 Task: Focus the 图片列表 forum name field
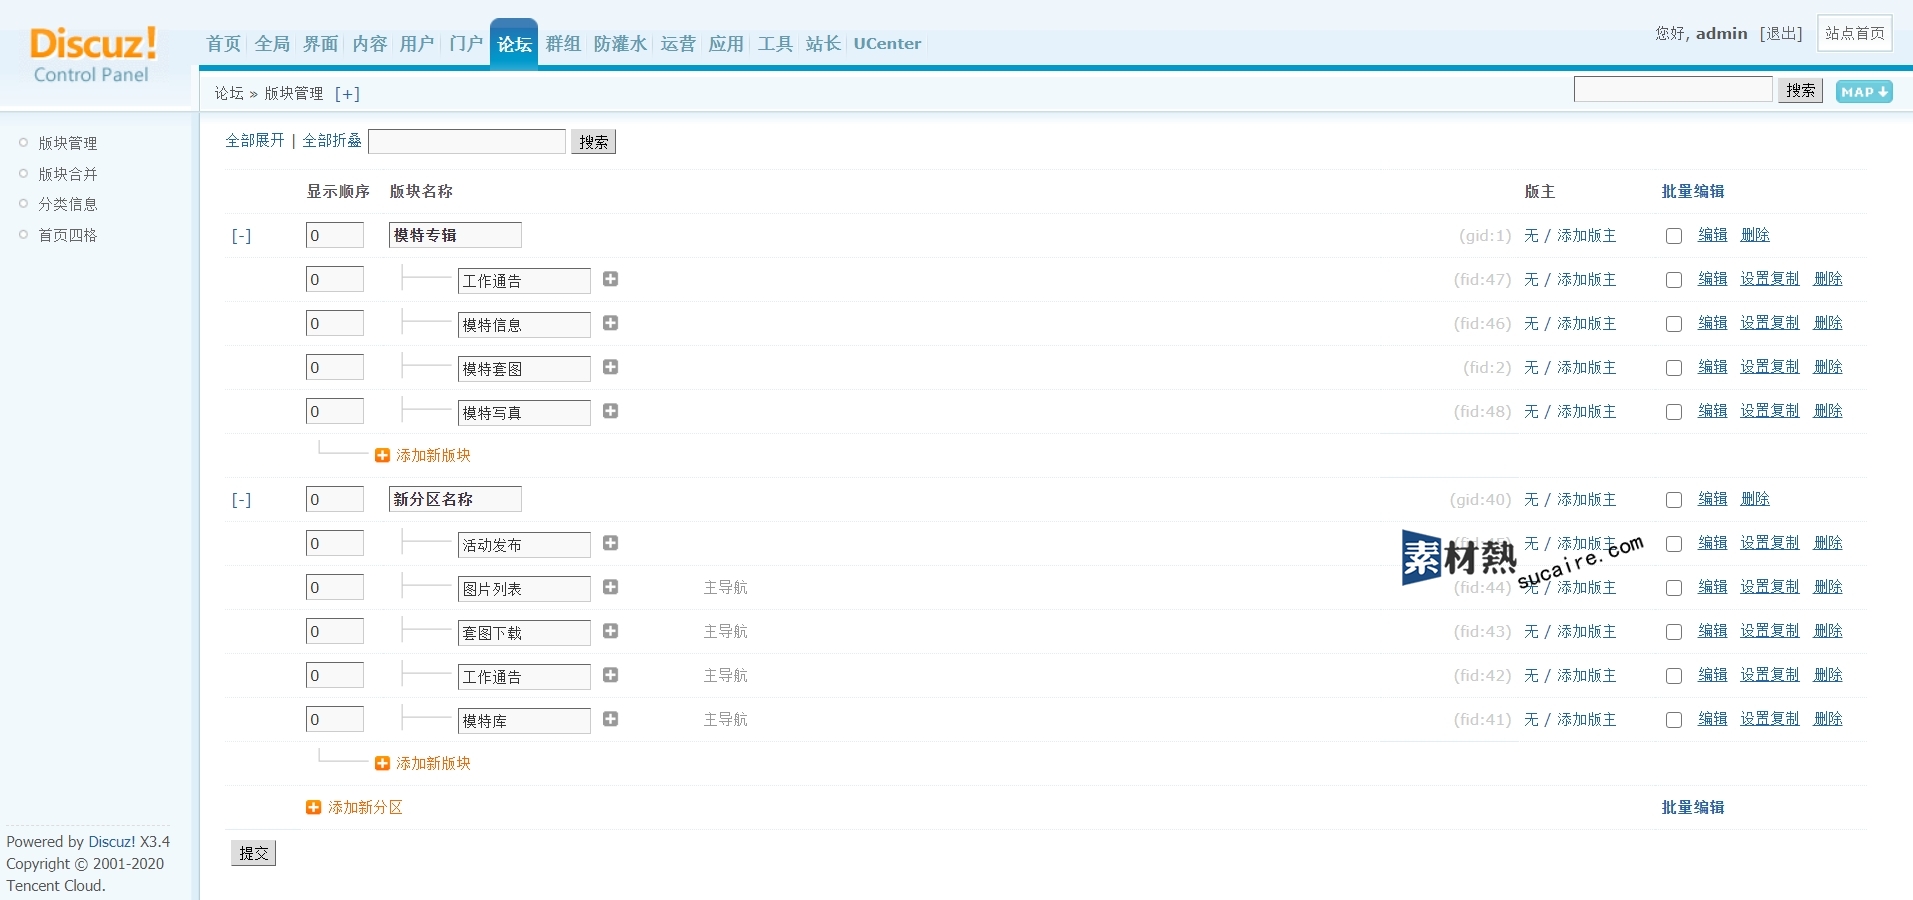click(x=524, y=589)
